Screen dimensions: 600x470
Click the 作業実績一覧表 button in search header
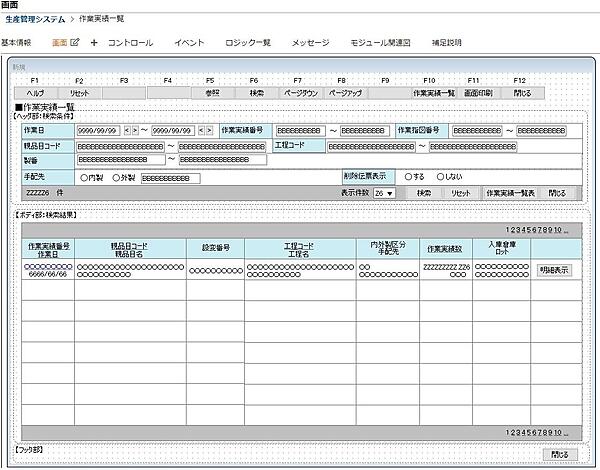[510, 193]
